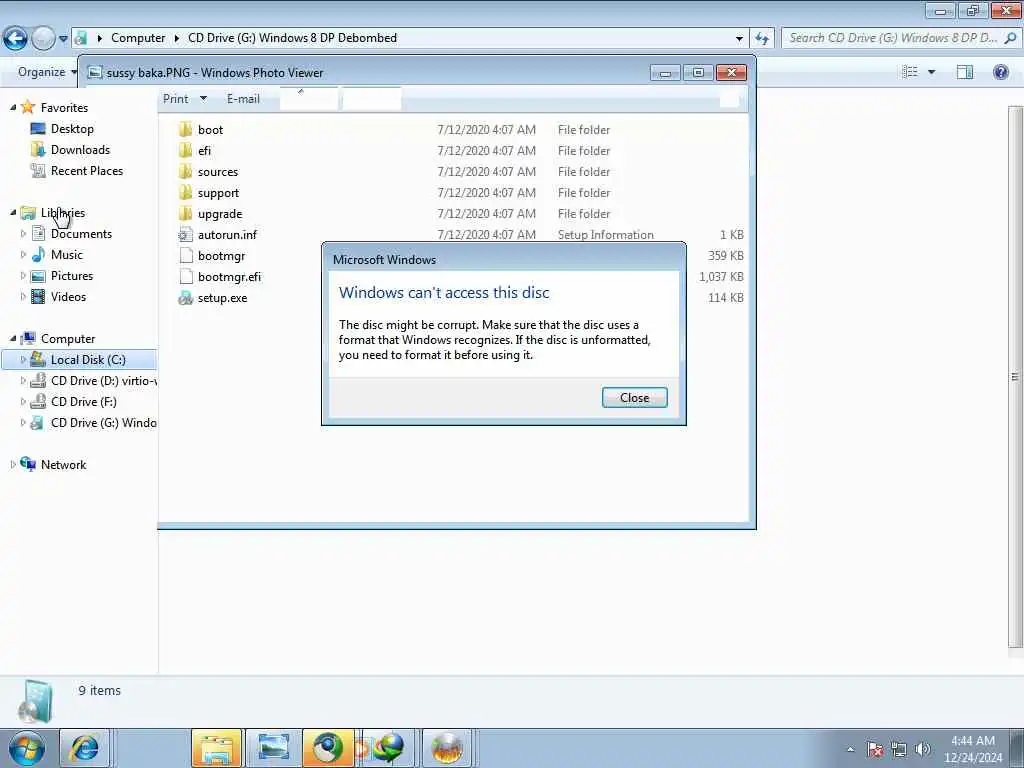Switch to Photo Viewer taskbar button
The height and width of the screenshot is (768, 1024).
(x=274, y=748)
